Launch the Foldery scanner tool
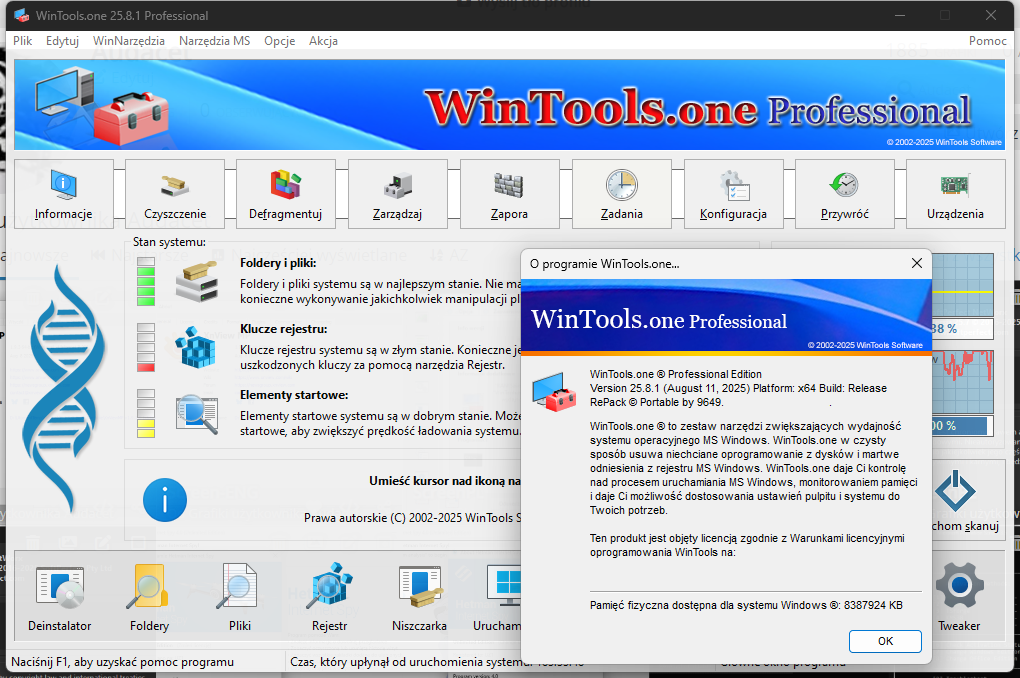The image size is (1020, 678). click(x=150, y=597)
